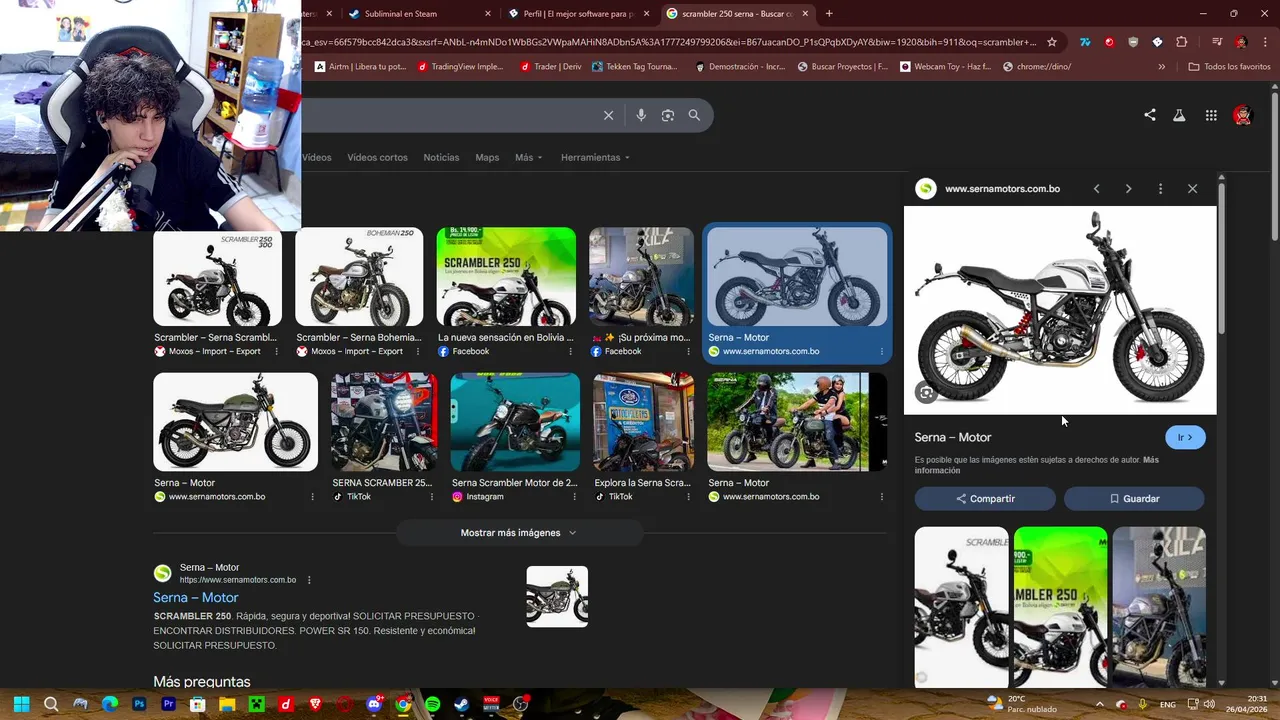This screenshot has height=720, width=1280.
Task: Select the Maps filter
Action: point(487,157)
